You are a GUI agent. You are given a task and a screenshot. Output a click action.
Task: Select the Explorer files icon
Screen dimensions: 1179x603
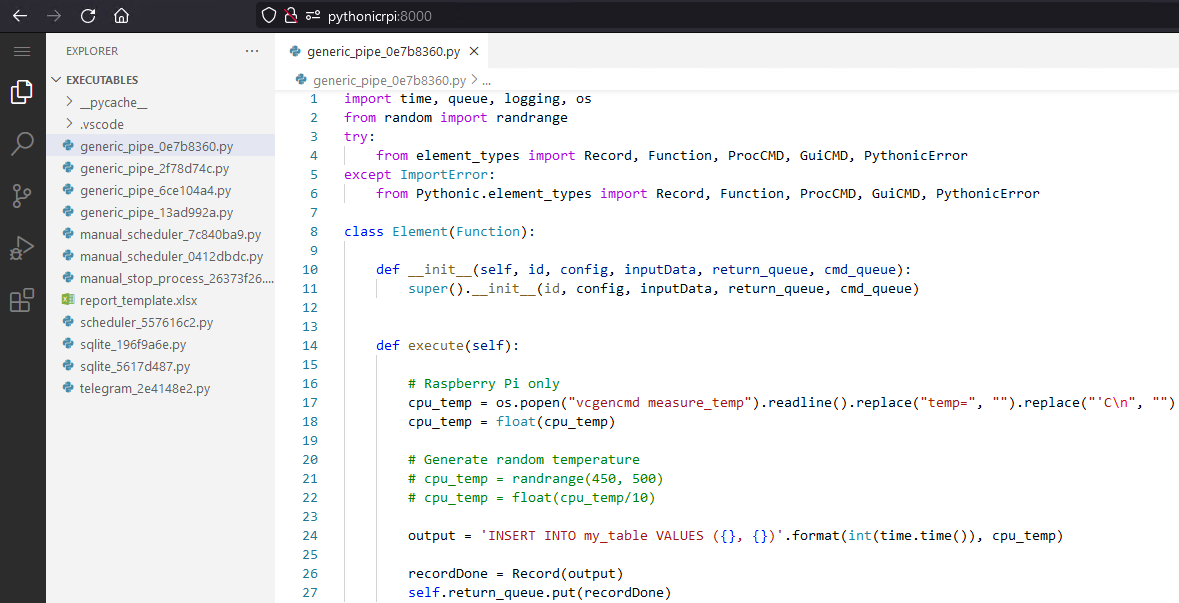pos(22,92)
